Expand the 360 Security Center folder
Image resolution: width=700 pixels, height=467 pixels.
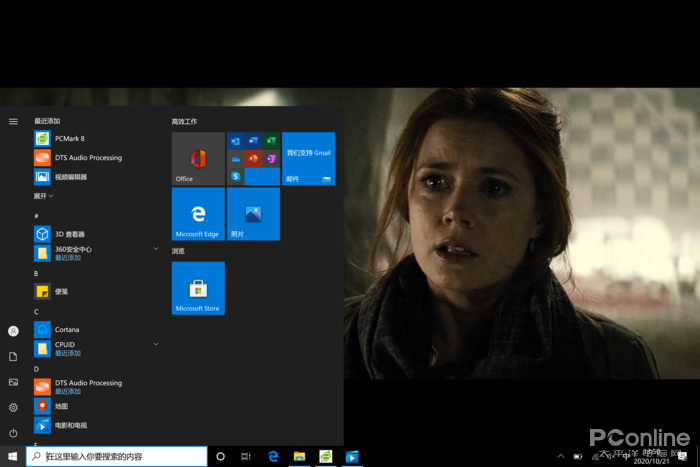pos(96,253)
